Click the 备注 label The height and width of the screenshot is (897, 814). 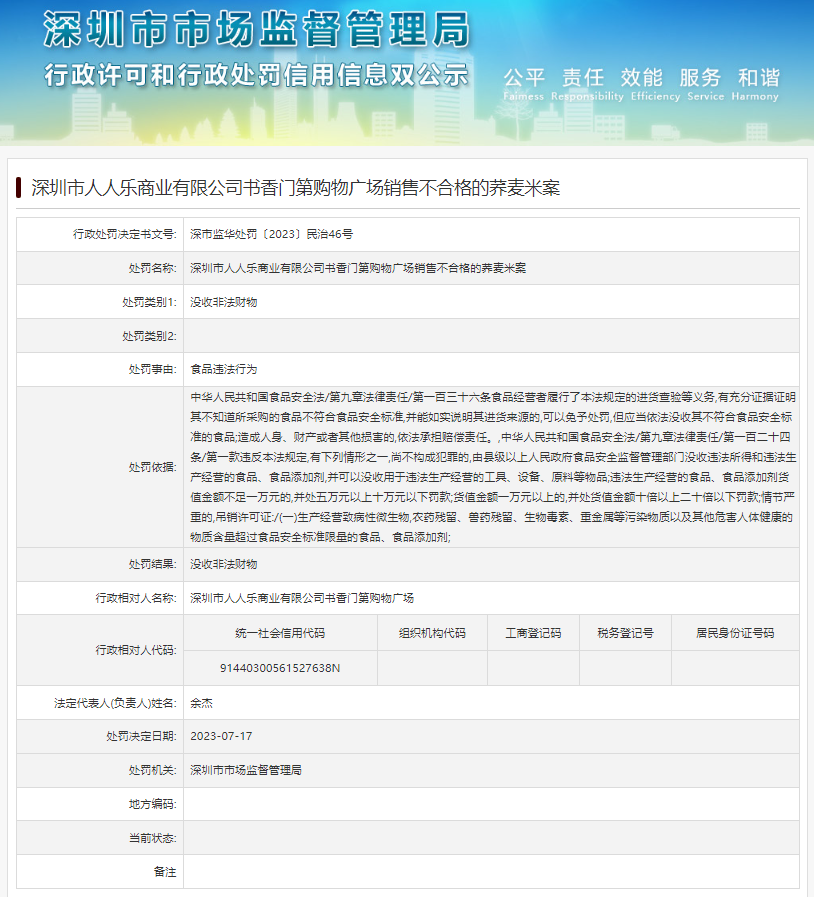pos(165,872)
